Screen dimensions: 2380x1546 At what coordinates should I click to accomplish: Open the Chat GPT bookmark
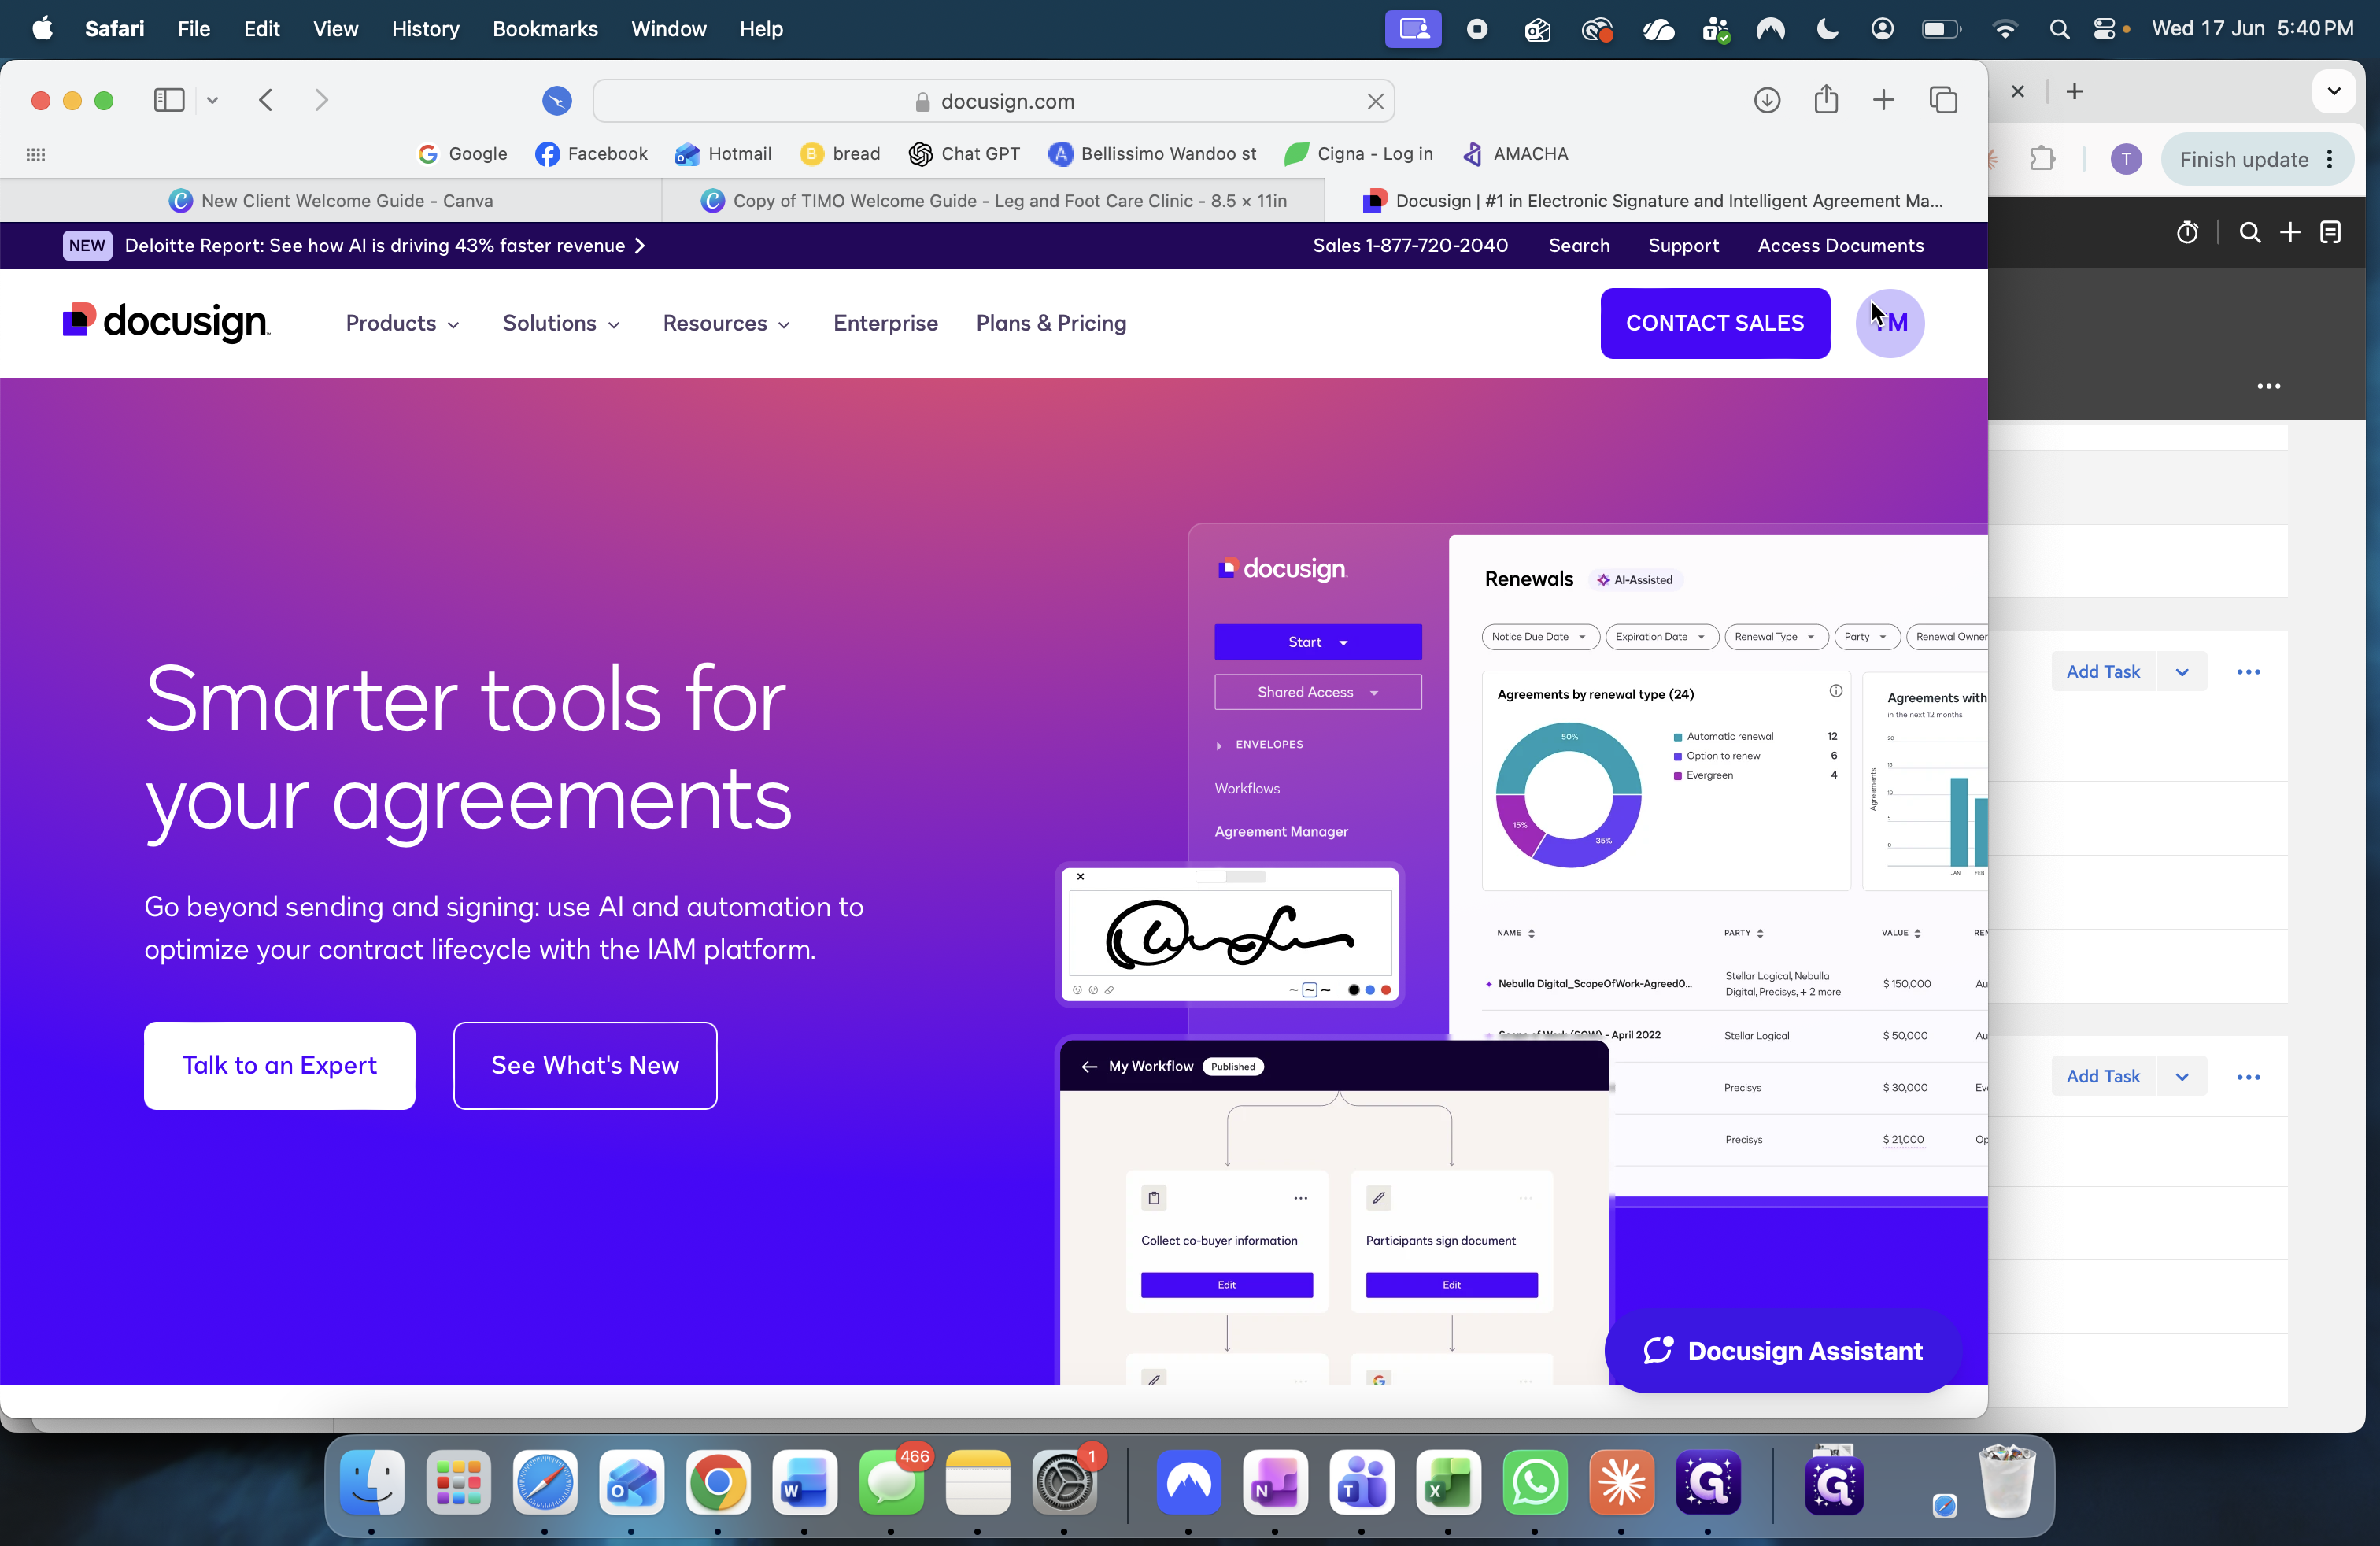[x=964, y=154]
